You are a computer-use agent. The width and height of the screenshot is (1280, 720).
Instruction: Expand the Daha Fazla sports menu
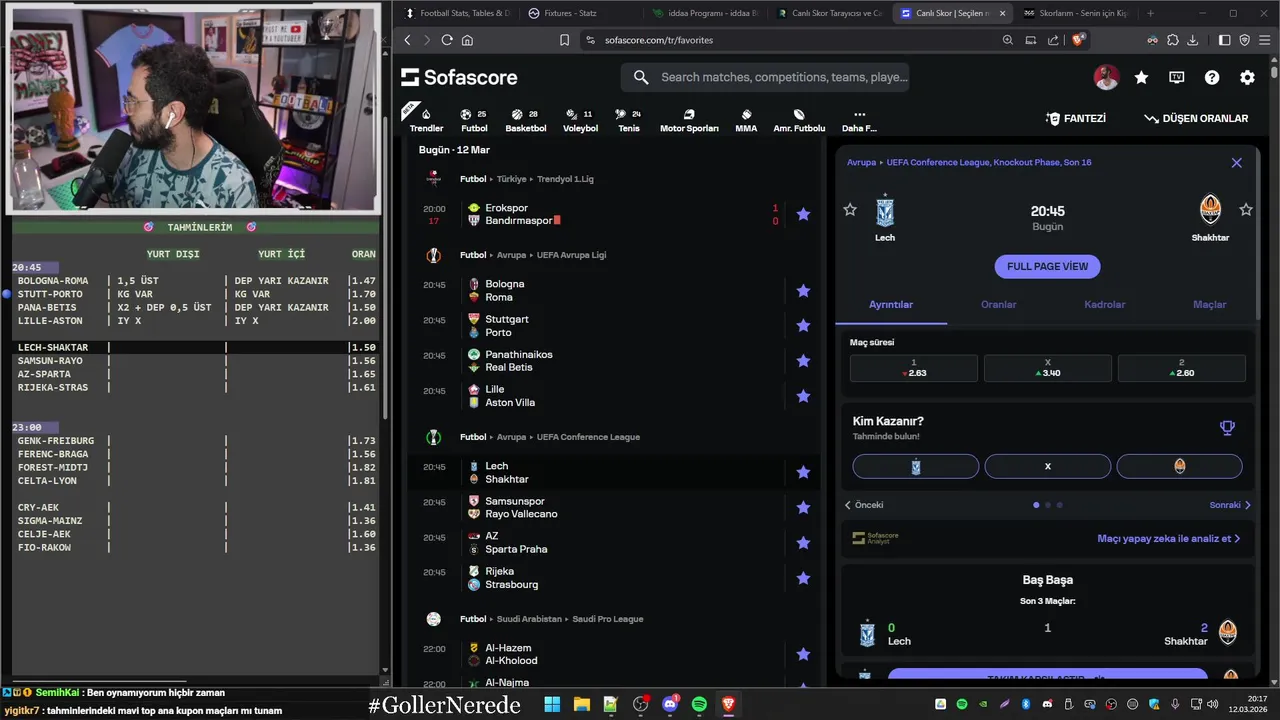click(859, 120)
